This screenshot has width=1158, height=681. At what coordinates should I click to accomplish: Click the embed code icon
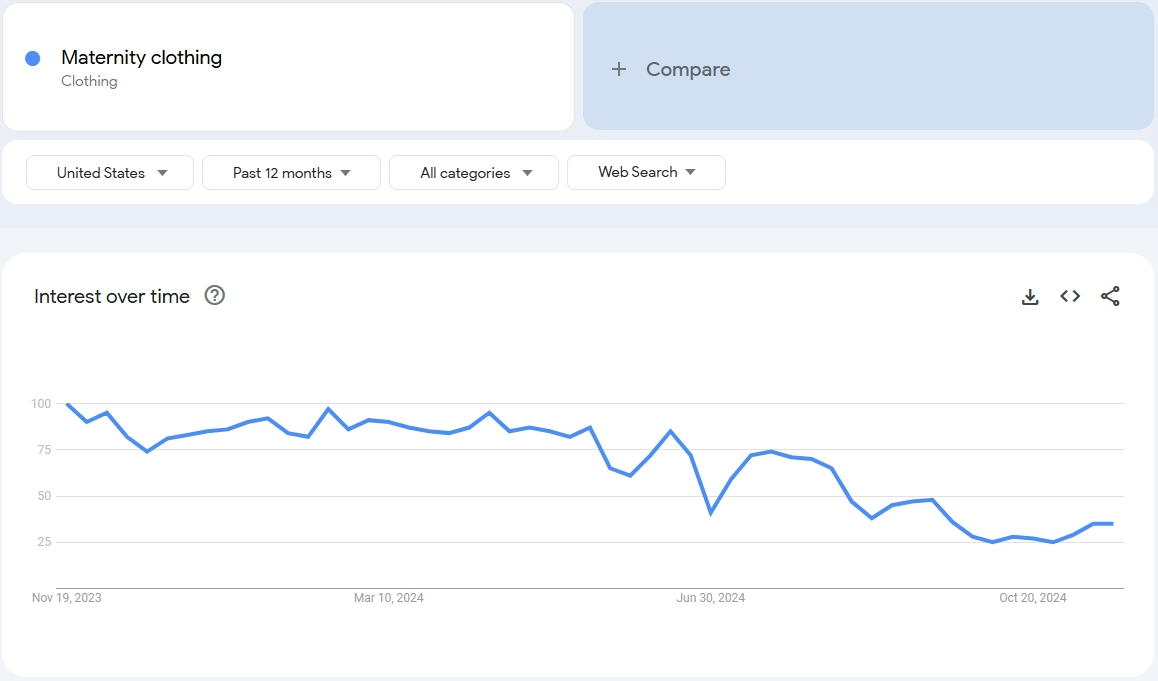click(x=1070, y=296)
